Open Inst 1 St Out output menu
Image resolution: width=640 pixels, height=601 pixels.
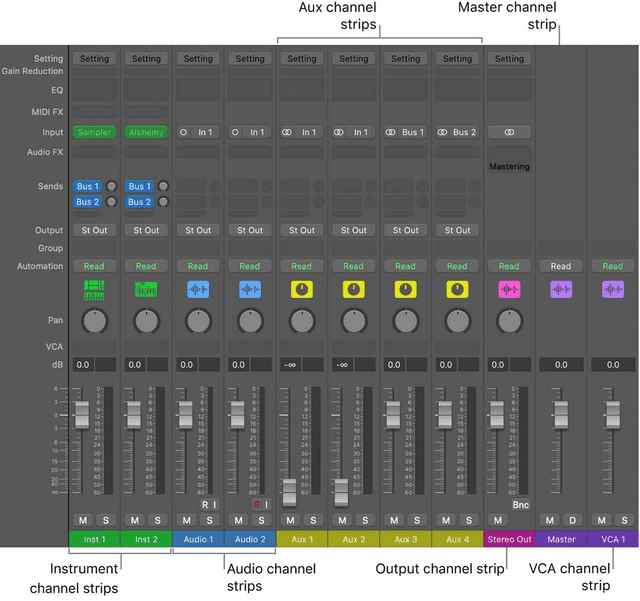pyautogui.click(x=94, y=230)
